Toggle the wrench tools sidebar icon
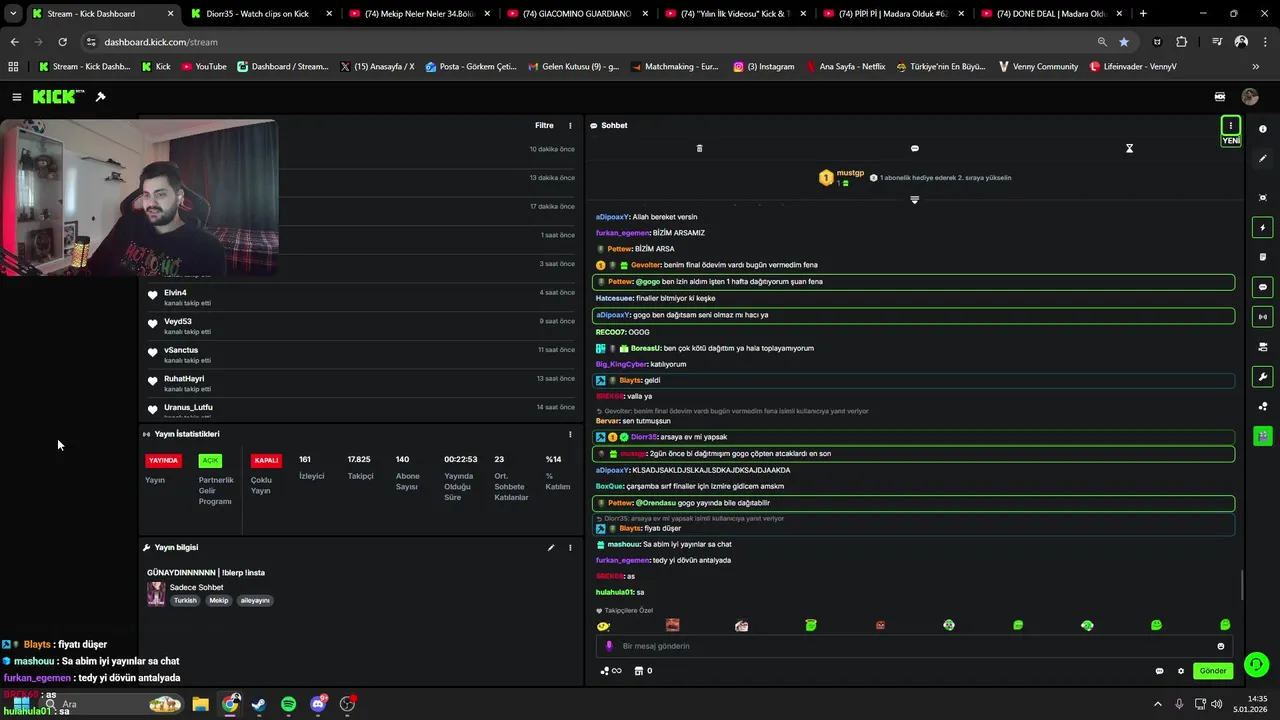The image size is (1280, 720). [1263, 377]
